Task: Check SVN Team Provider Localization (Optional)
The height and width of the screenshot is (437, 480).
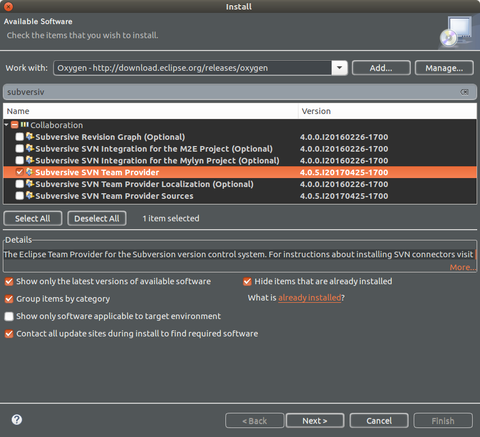Action: (x=20, y=184)
